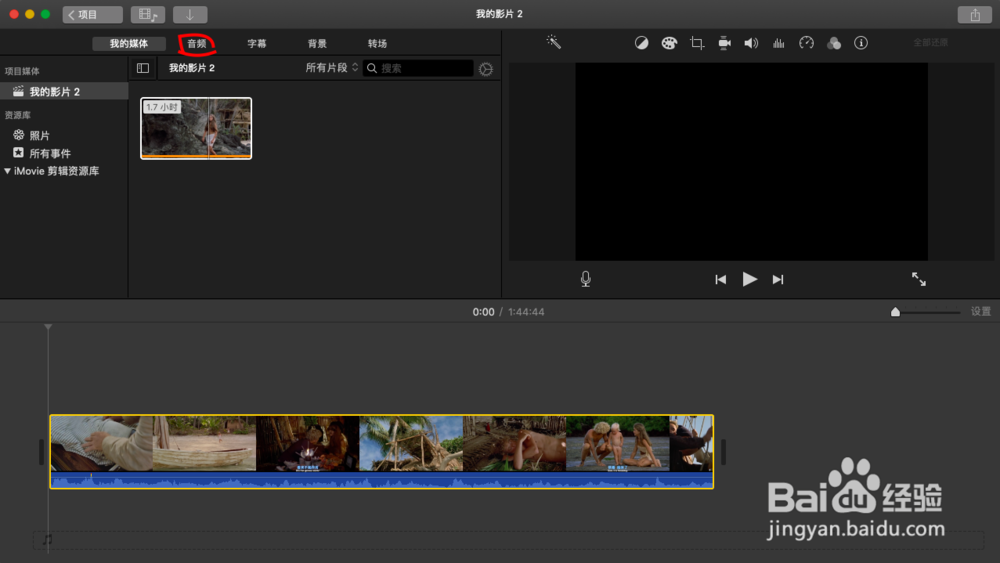Show the clip information icon
The height and width of the screenshot is (563, 1000).
tap(861, 43)
